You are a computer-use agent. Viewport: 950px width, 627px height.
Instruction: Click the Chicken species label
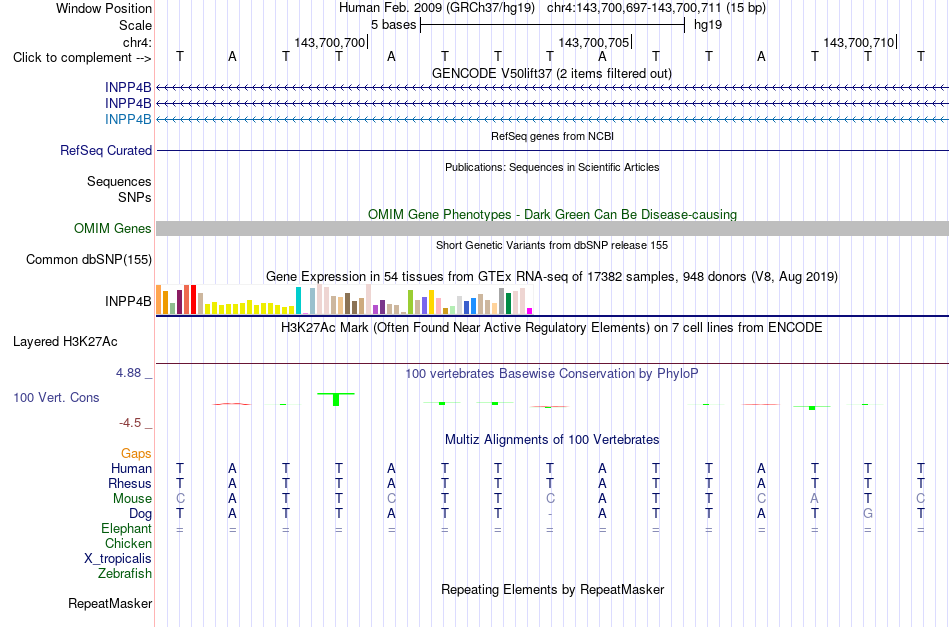pos(128,543)
